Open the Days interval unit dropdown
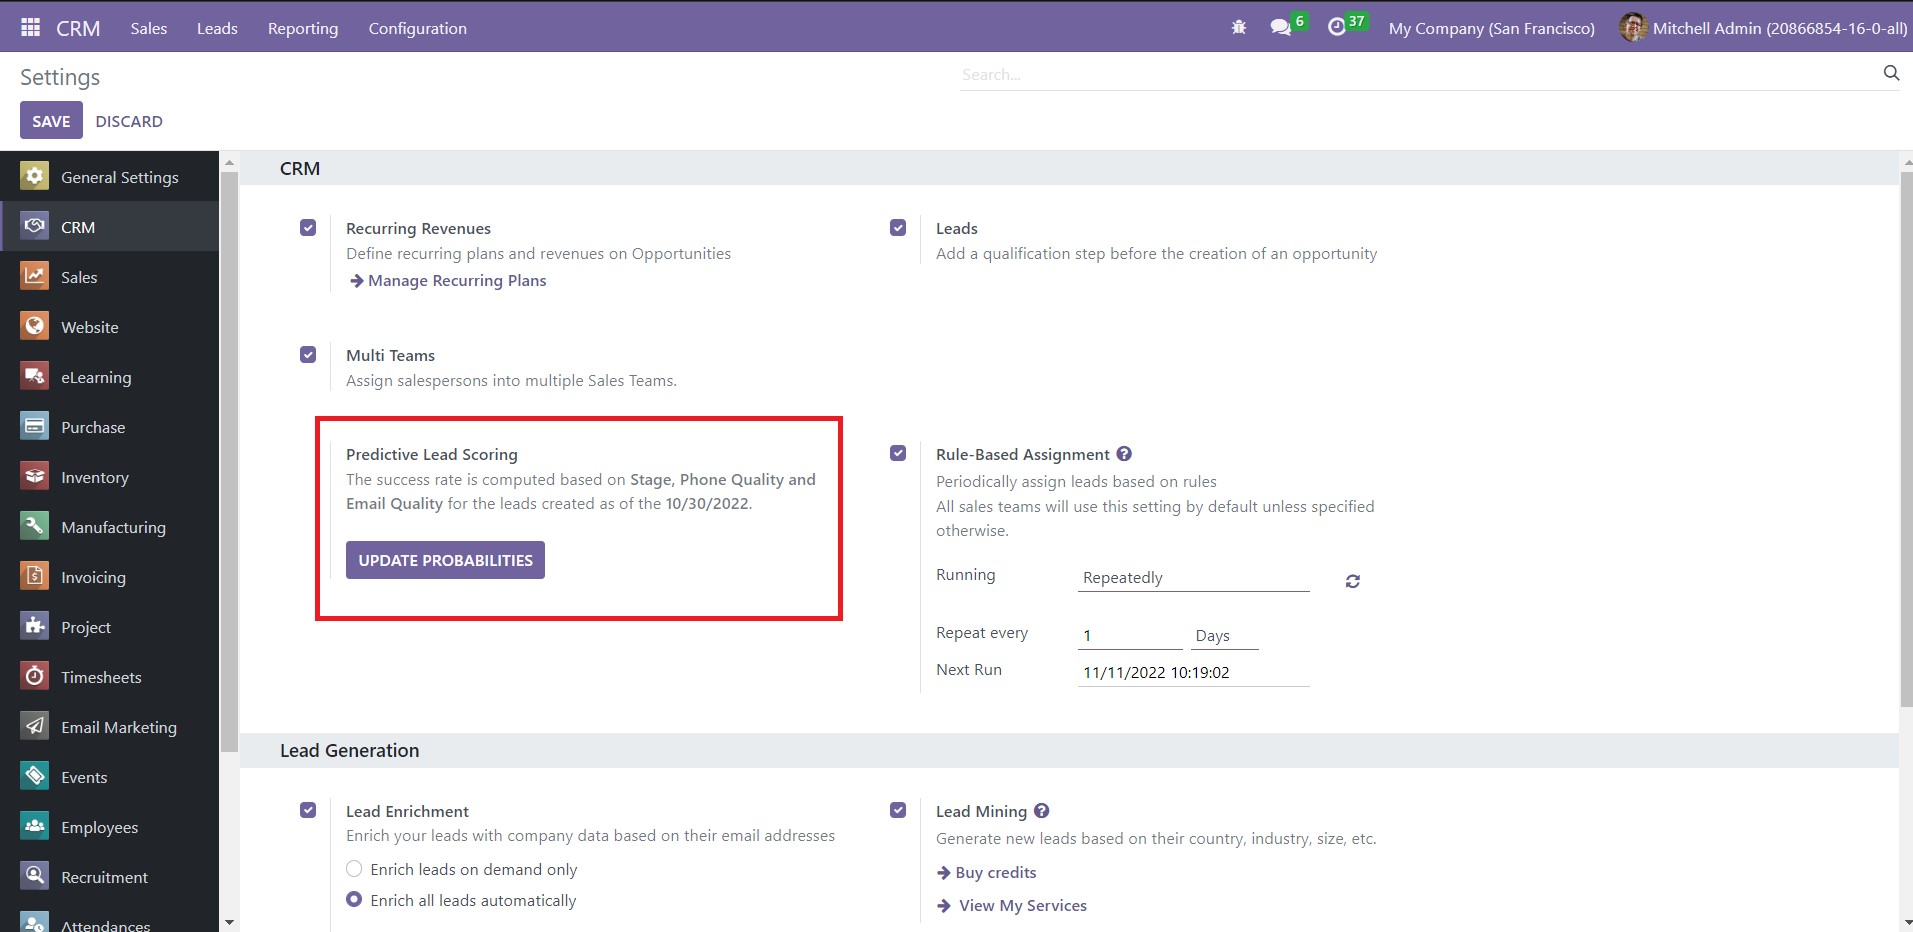The image size is (1913, 932). 1225,636
